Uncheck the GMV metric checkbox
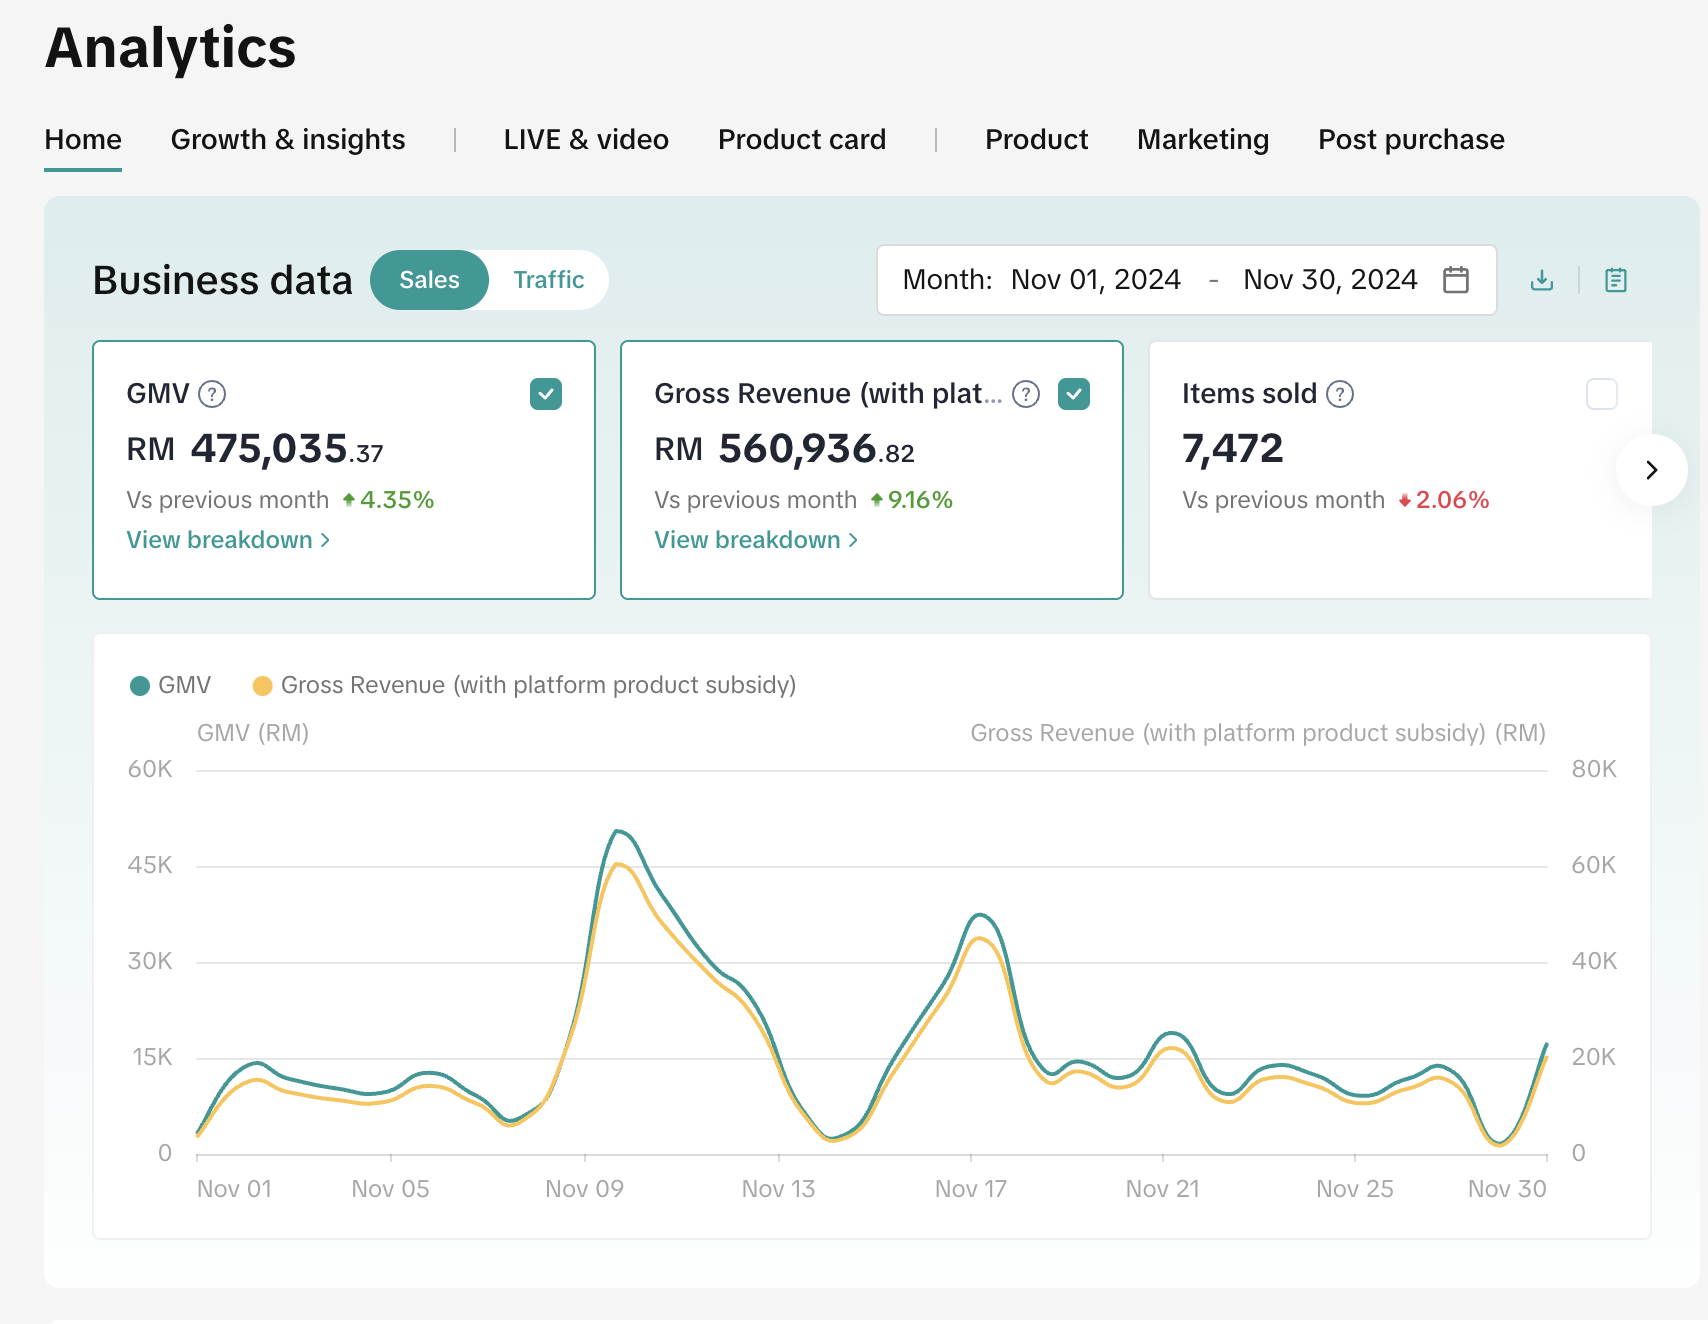This screenshot has width=1708, height=1324. [x=546, y=394]
